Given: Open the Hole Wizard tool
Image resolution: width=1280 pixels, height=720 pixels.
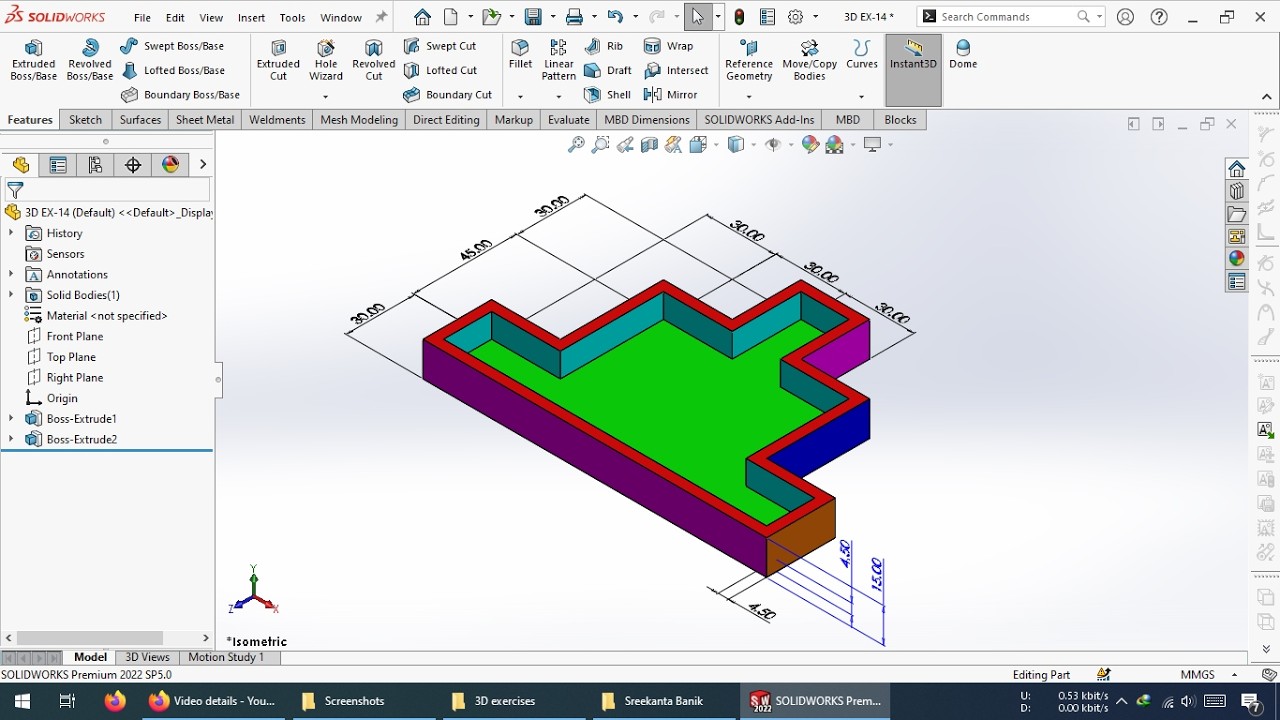Looking at the screenshot, I should 326,60.
